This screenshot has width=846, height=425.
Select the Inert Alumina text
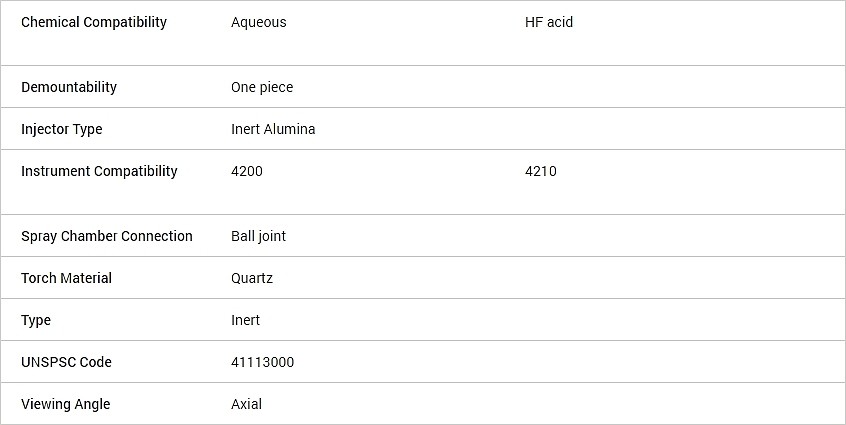click(273, 129)
